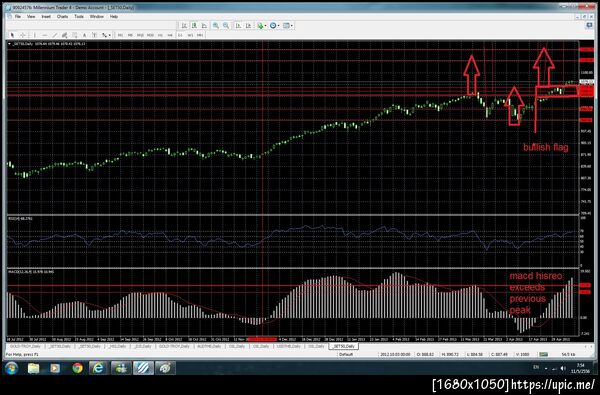Toggle chart auto scroll
The image size is (600, 395).
tap(238, 26)
